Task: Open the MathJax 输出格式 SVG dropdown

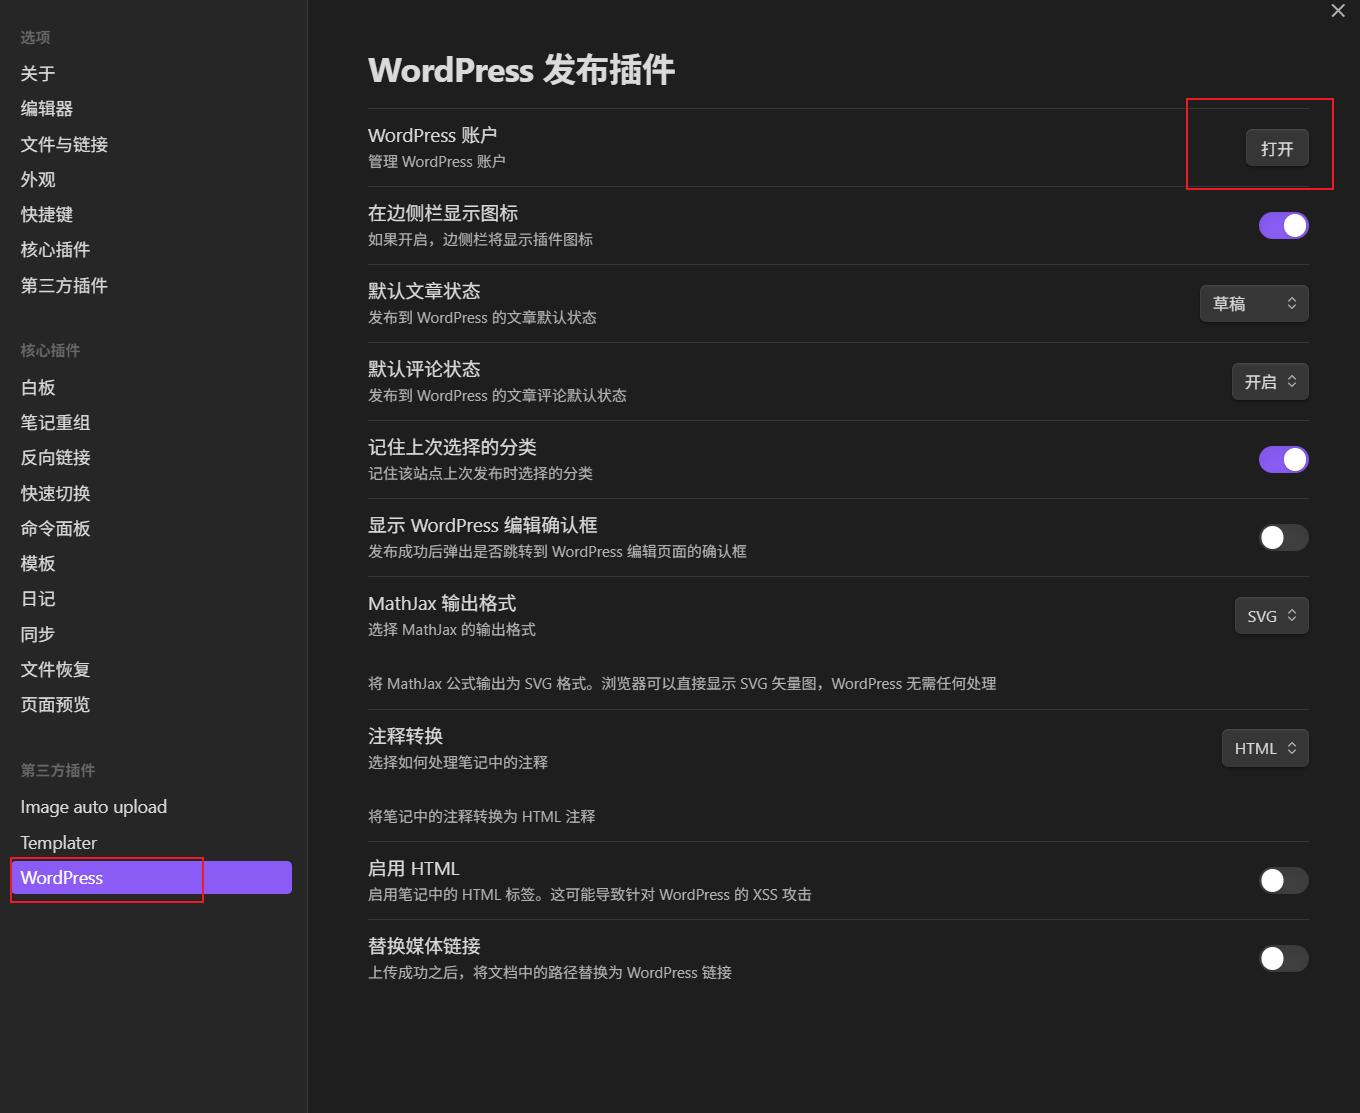Action: click(x=1272, y=616)
